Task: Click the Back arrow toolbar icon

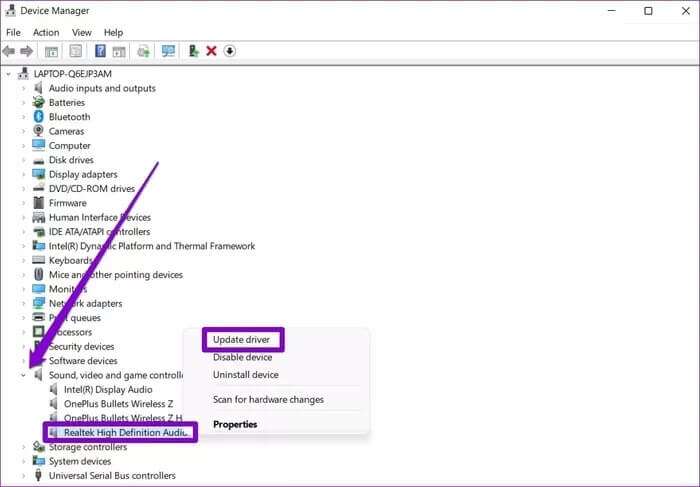Action: [8, 51]
